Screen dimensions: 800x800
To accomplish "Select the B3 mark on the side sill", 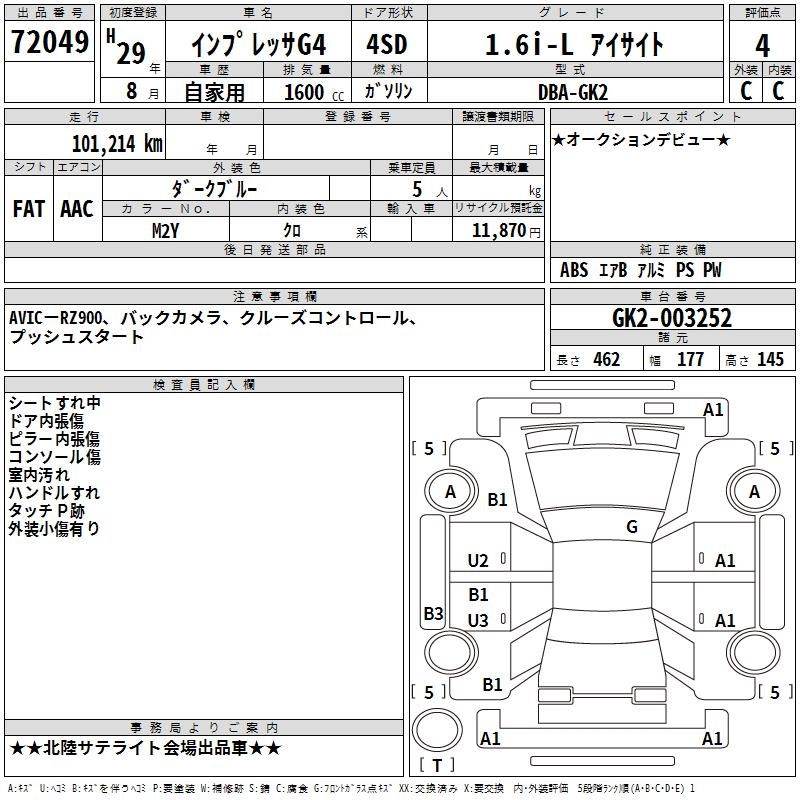I will pyautogui.click(x=434, y=613).
